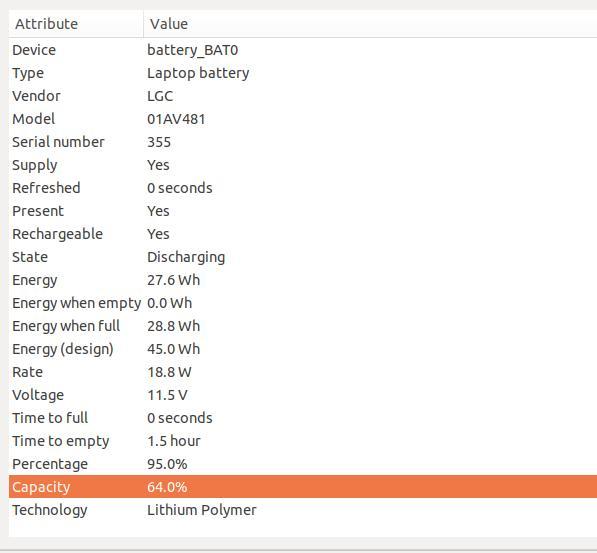
Task: Select the Capacity row
Action: [303, 487]
